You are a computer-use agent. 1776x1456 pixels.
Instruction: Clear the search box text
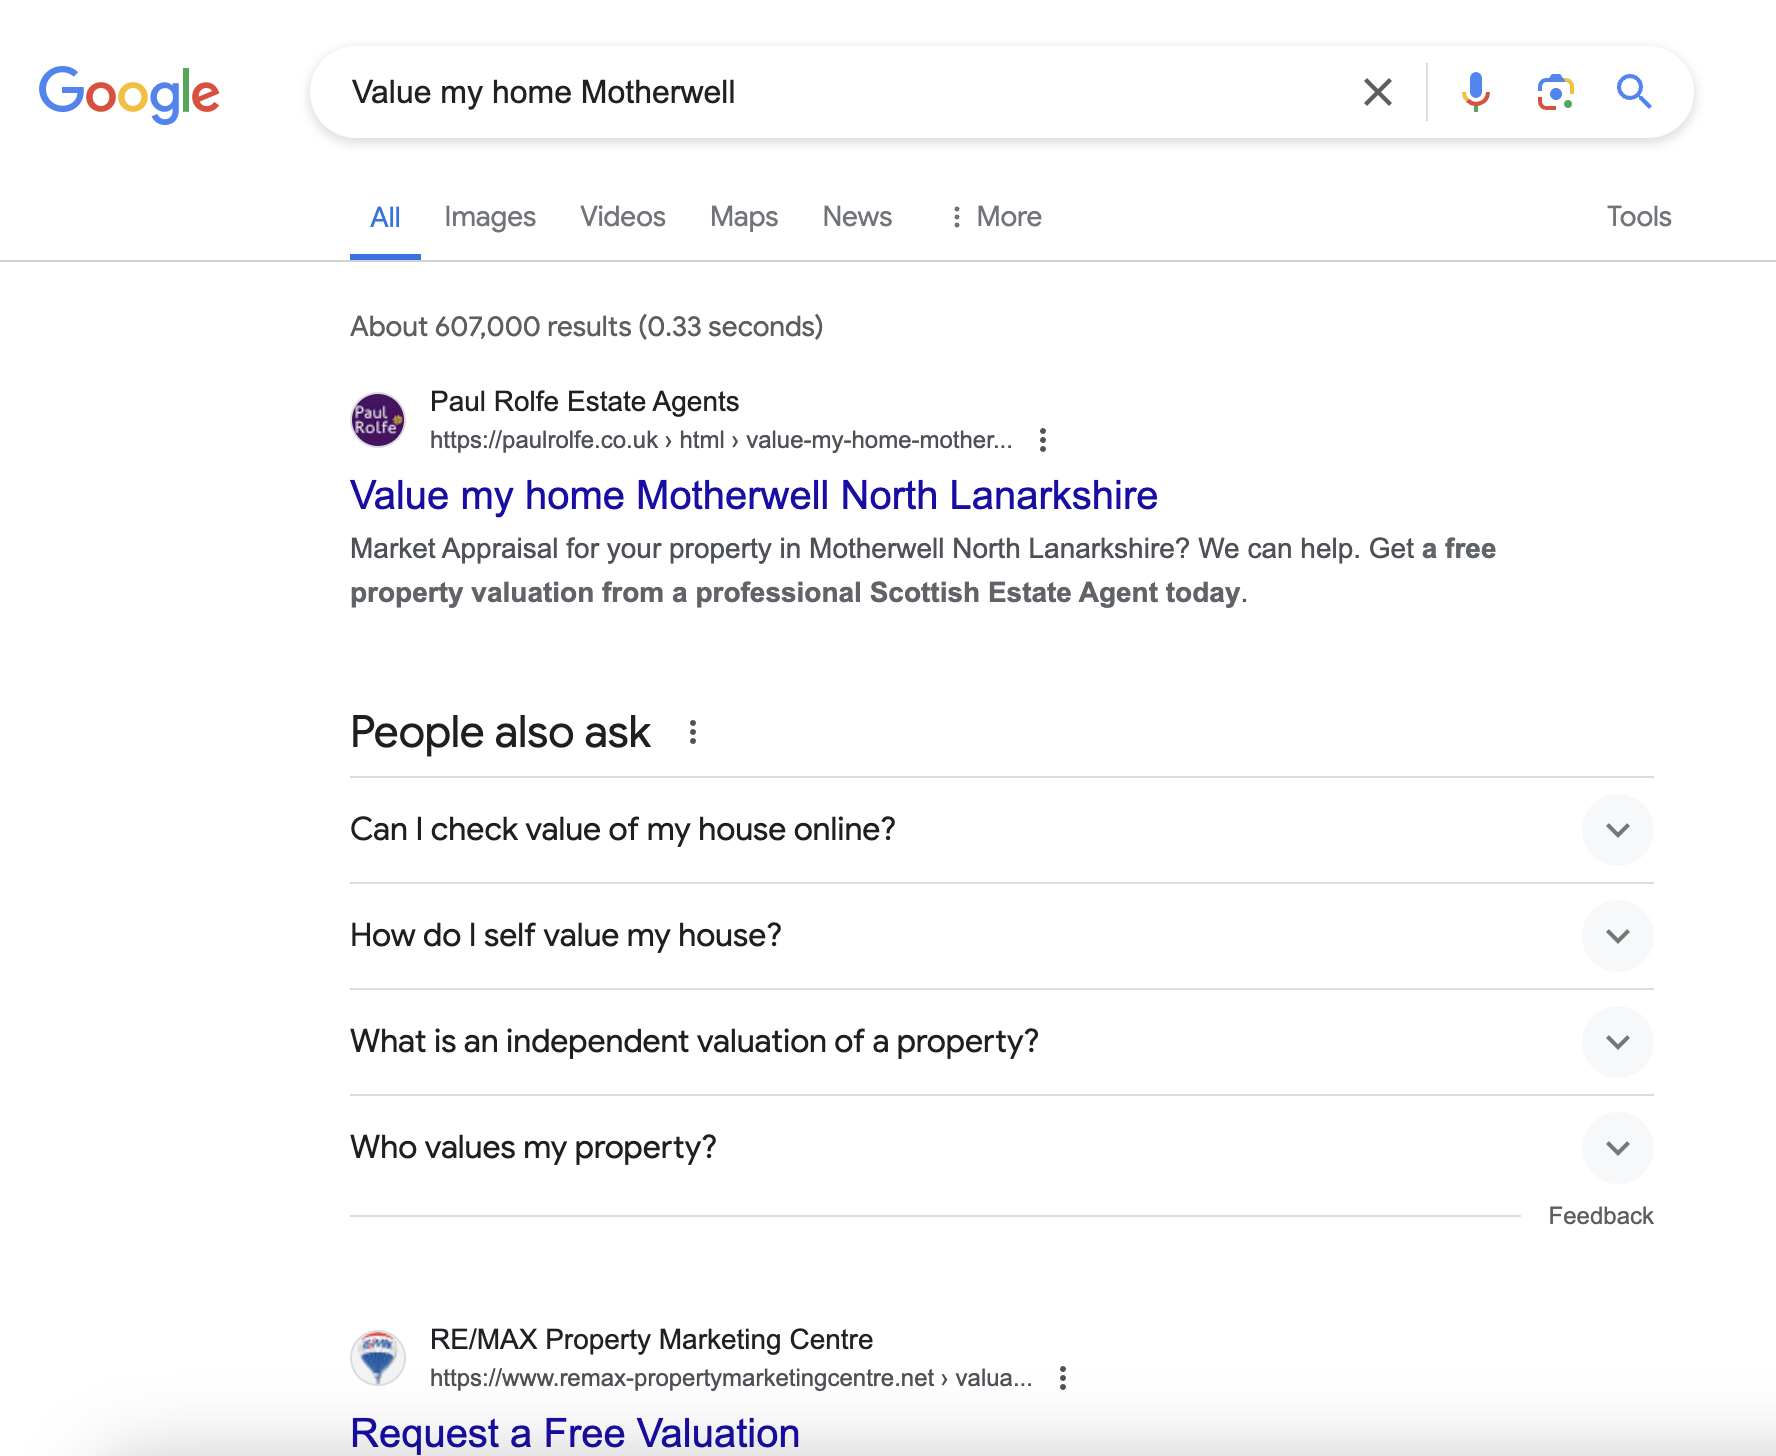coord(1378,92)
